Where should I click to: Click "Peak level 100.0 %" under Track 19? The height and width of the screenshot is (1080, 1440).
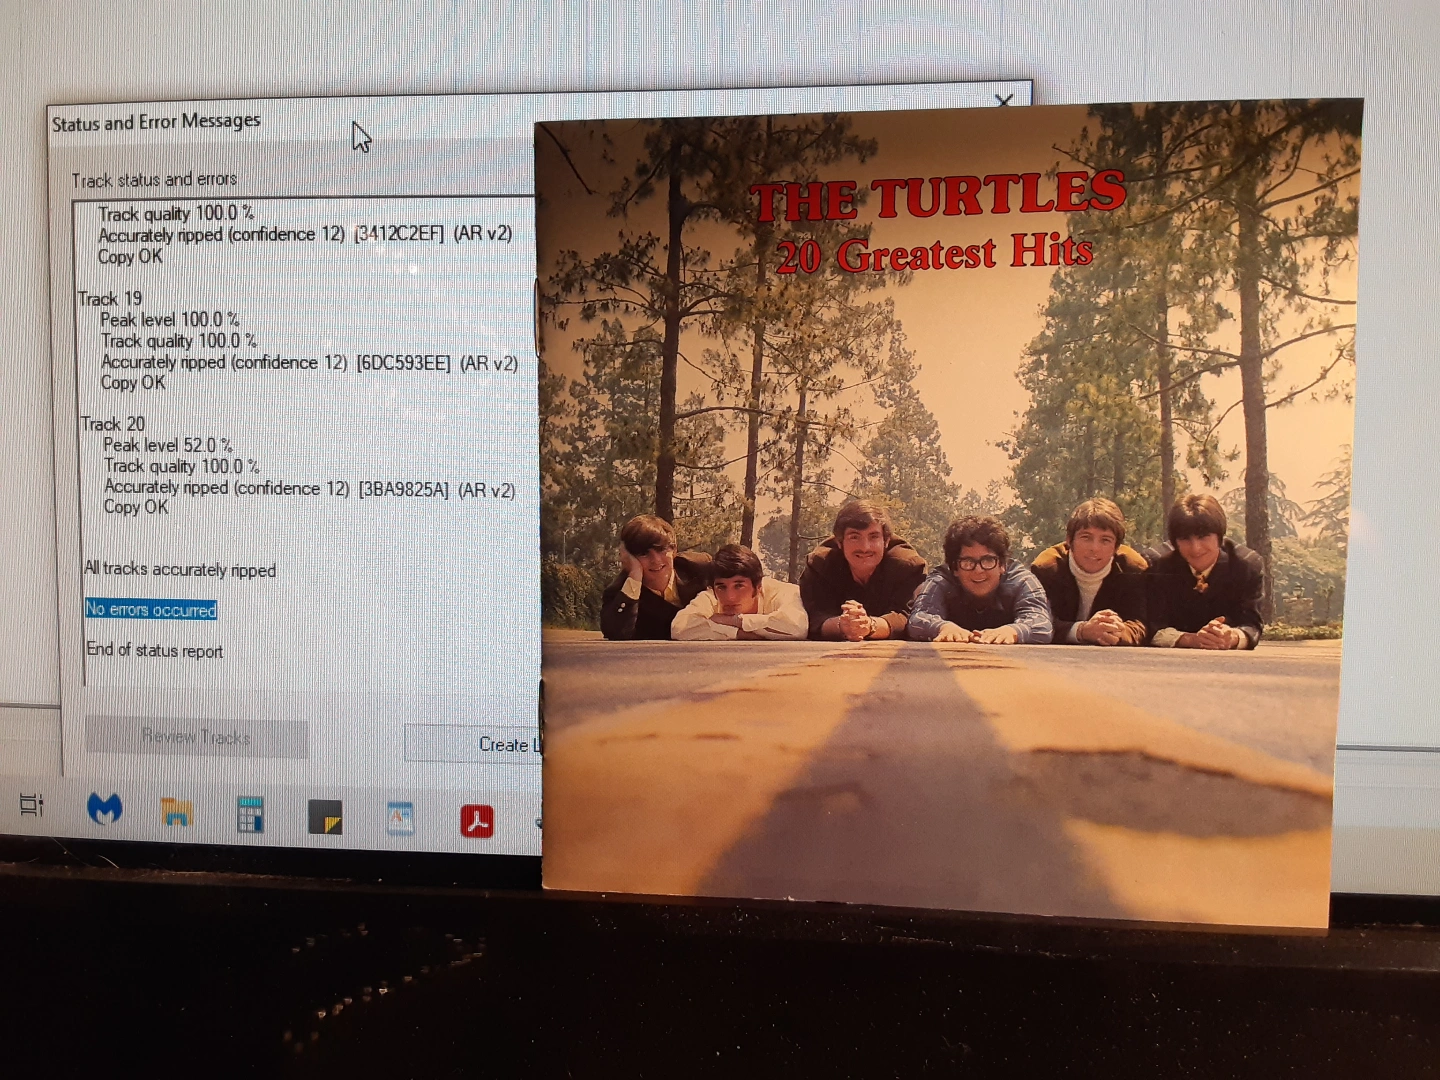click(170, 319)
